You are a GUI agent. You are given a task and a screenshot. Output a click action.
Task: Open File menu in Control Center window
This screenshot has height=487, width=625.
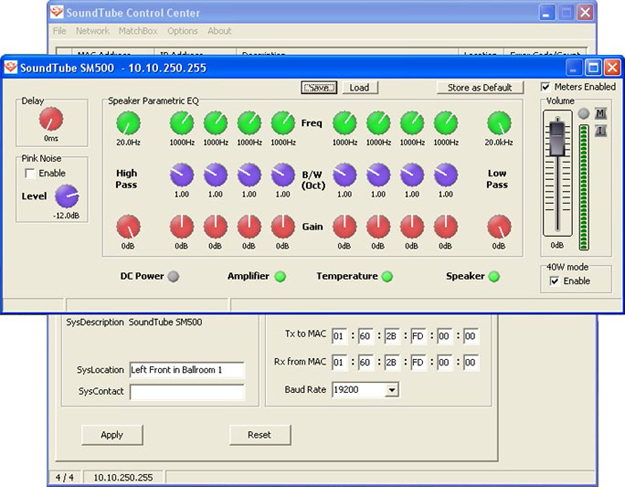(x=59, y=31)
